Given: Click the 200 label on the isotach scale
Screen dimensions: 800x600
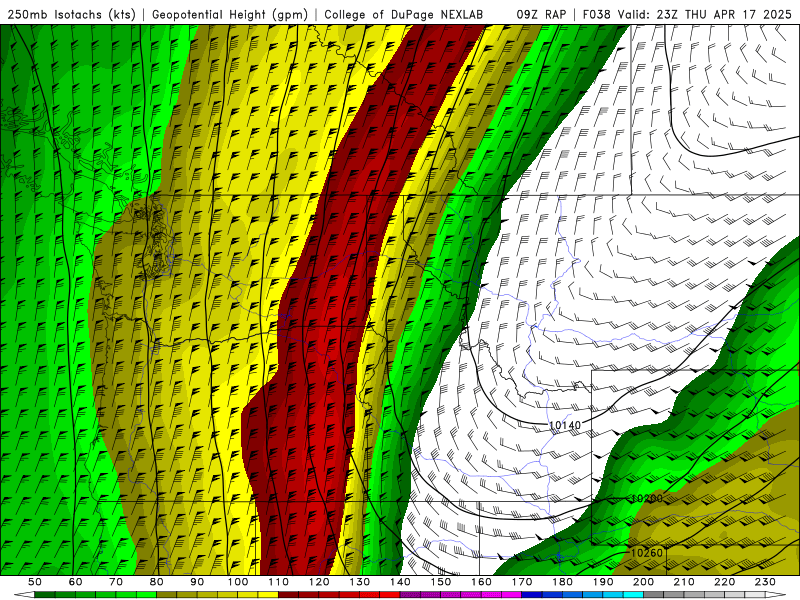Looking at the screenshot, I should point(643,582).
